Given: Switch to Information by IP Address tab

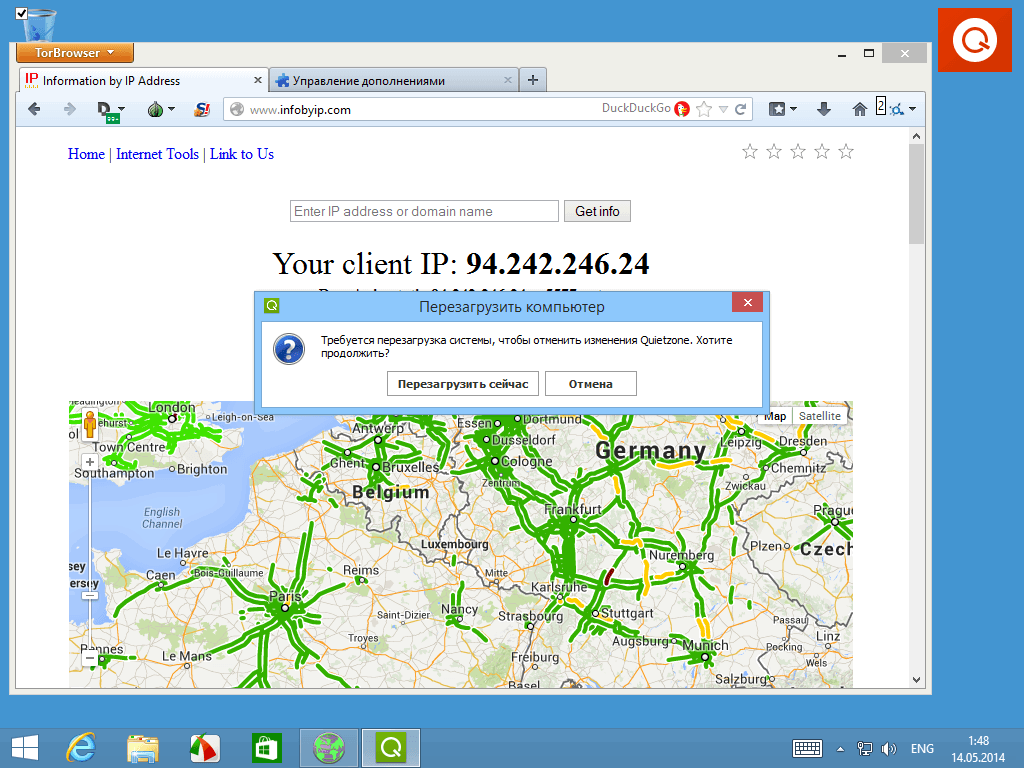Looking at the screenshot, I should point(137,80).
